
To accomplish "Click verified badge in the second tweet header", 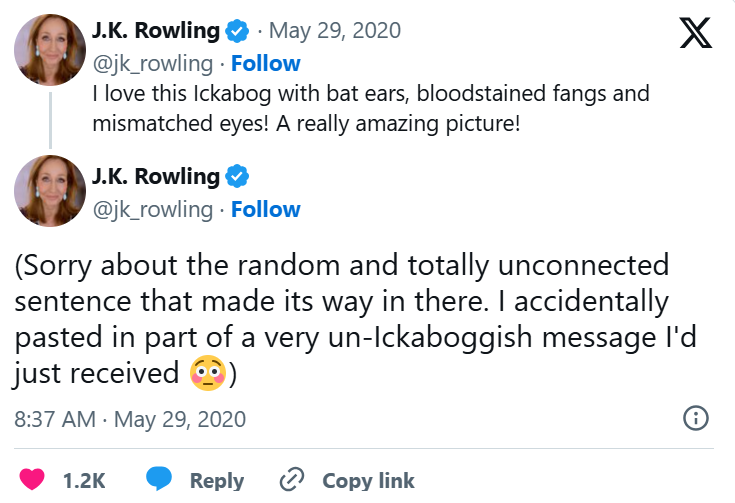I will (237, 178).
